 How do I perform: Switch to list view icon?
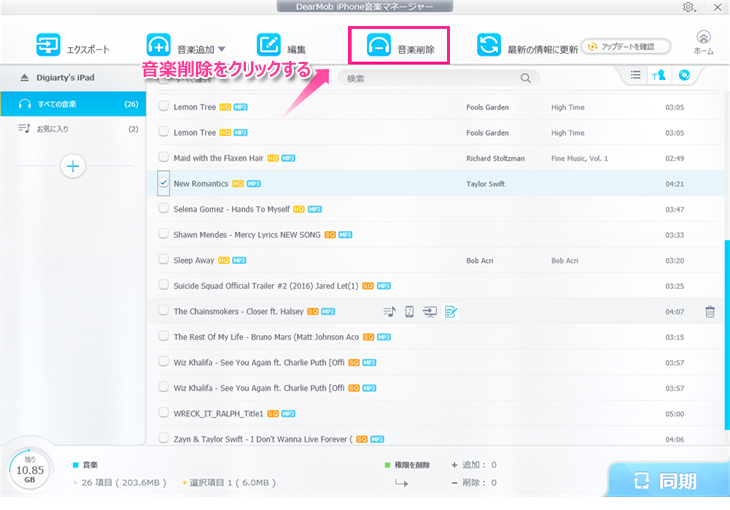point(635,75)
